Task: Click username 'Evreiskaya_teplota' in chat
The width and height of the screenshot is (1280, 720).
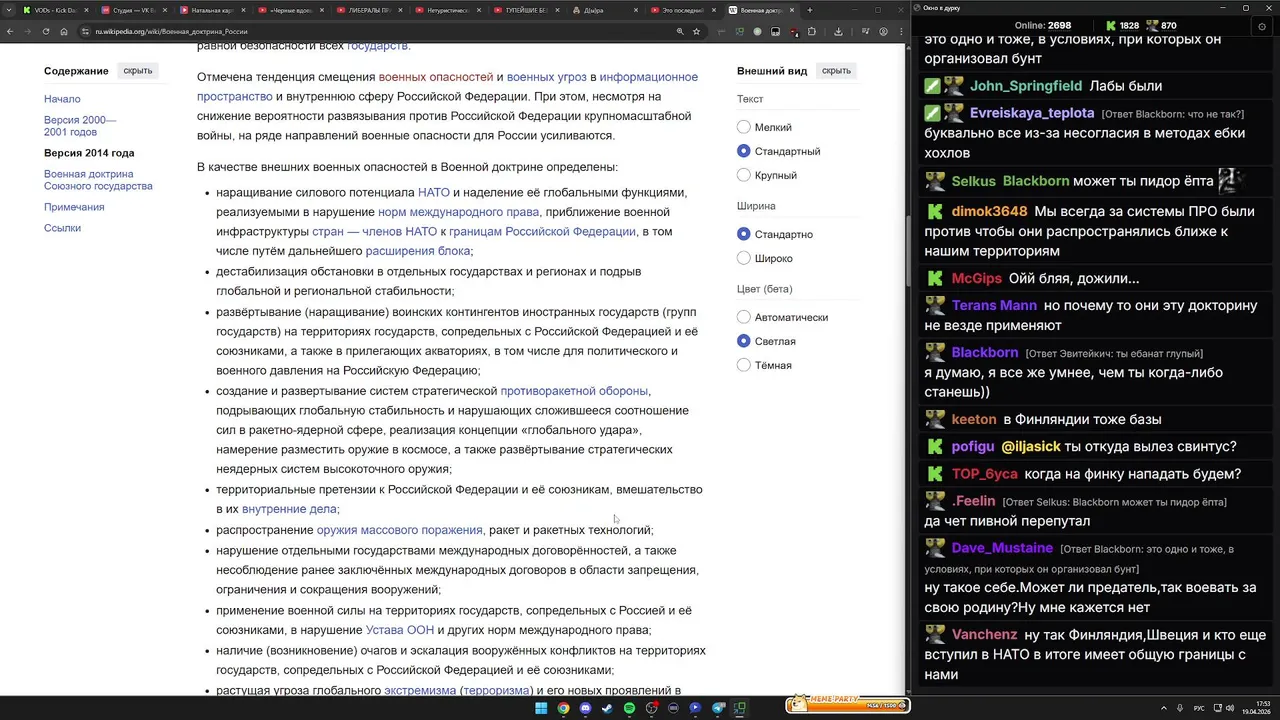Action: point(1032,113)
